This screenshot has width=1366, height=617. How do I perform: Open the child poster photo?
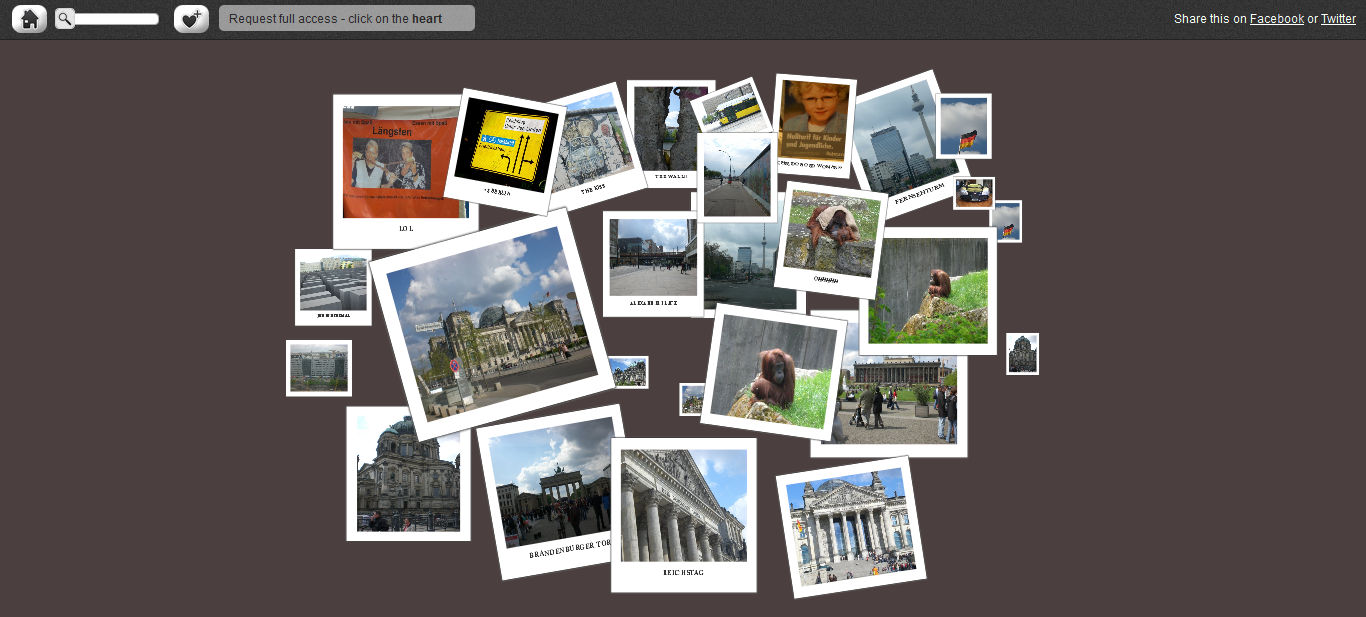point(814,120)
